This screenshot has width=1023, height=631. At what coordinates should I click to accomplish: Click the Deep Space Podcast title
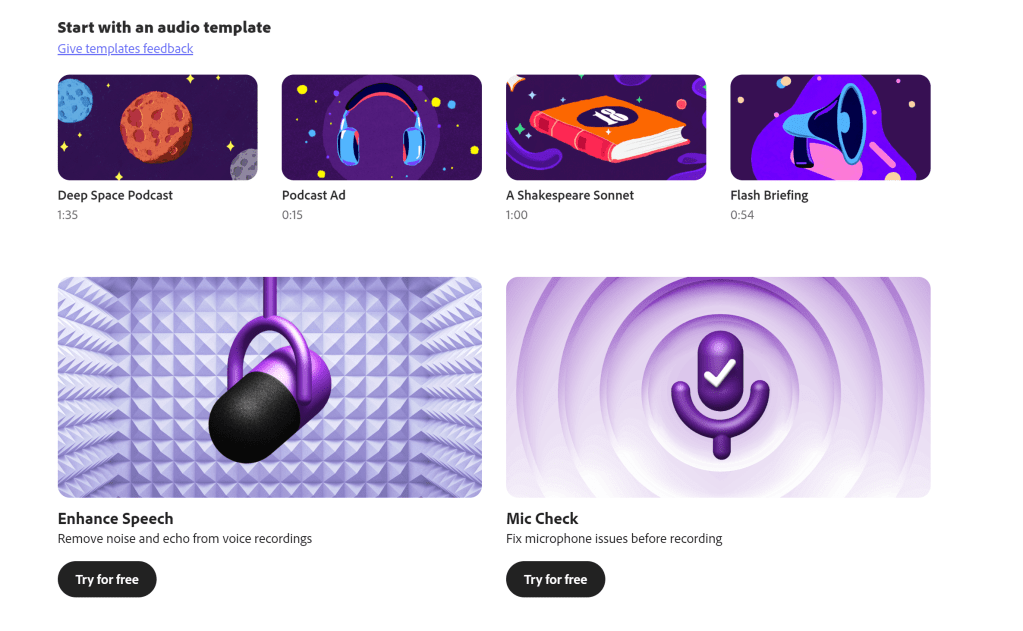click(x=115, y=195)
